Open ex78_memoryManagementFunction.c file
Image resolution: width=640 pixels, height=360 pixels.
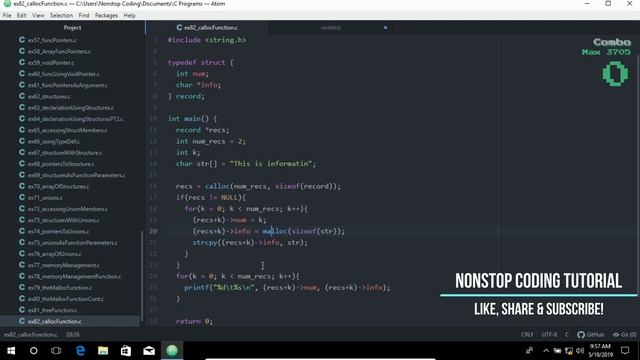tap(75, 276)
